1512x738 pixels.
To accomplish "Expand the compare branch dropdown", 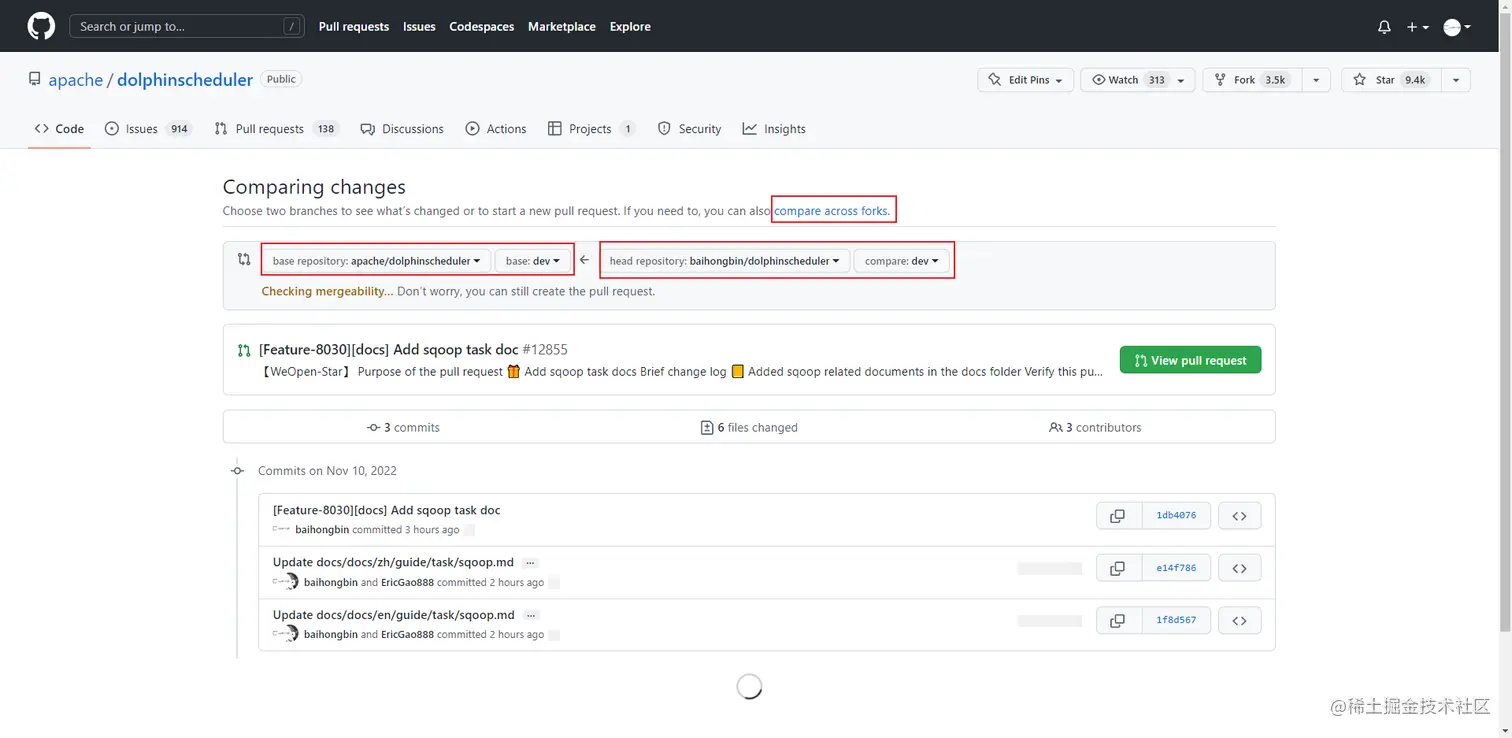I will [901, 261].
